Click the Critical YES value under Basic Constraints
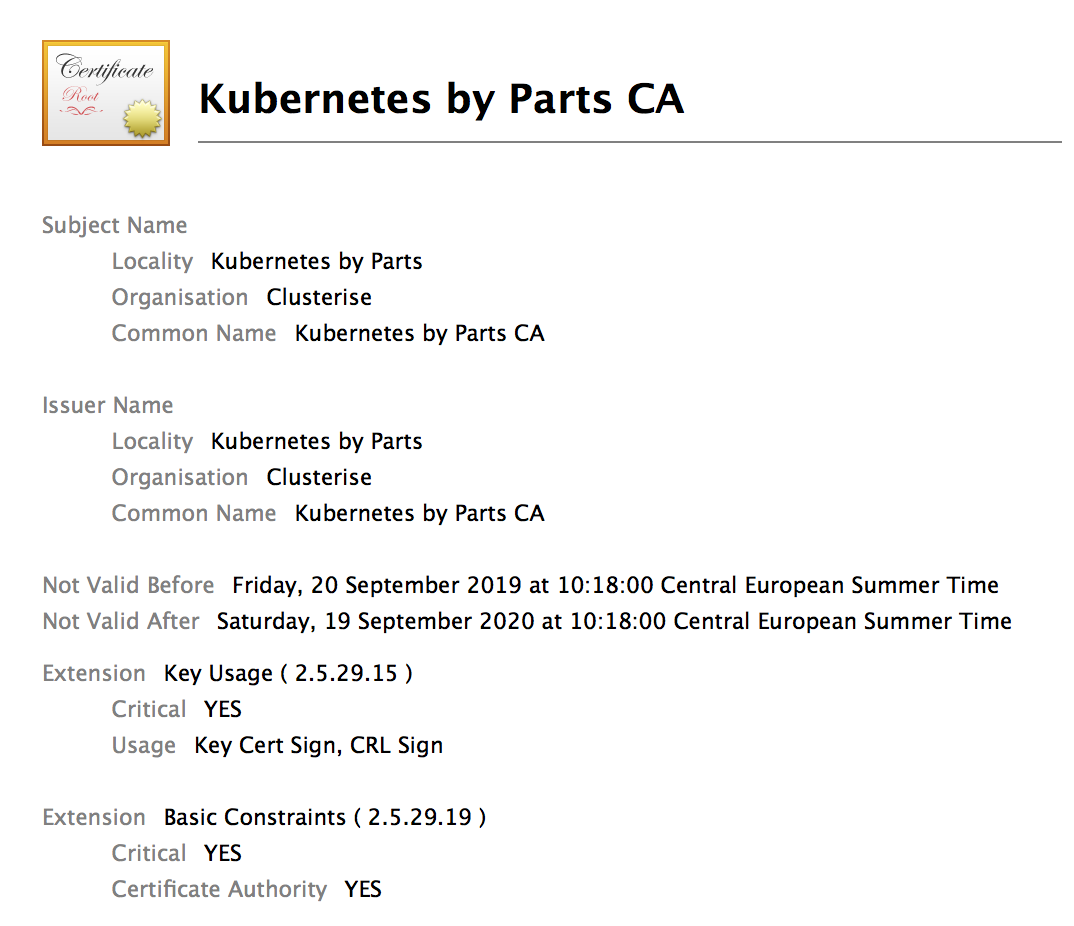 click(x=223, y=853)
